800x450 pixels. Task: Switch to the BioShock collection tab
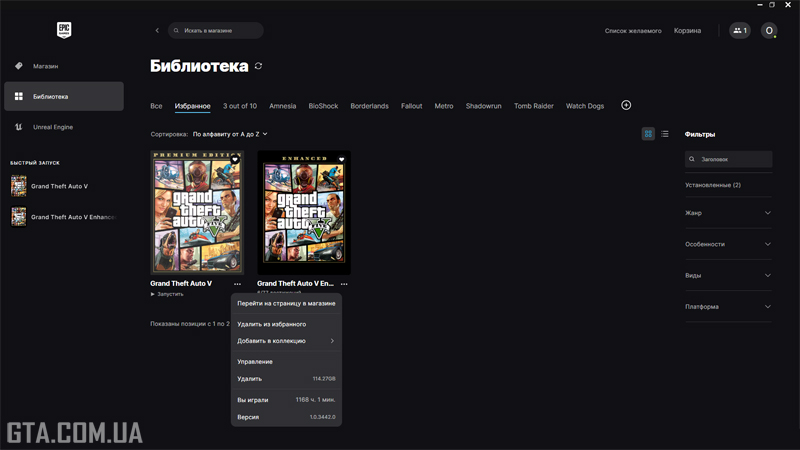click(x=323, y=106)
